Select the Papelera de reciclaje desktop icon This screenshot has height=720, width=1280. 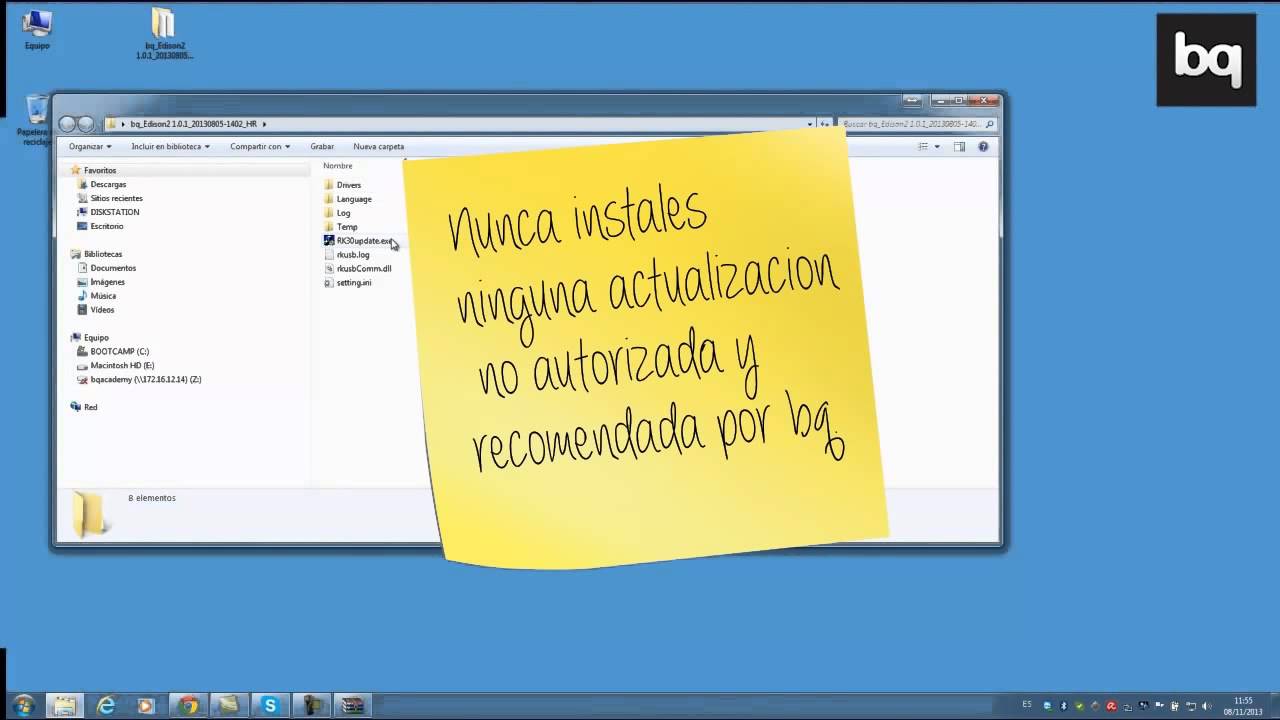(x=35, y=119)
